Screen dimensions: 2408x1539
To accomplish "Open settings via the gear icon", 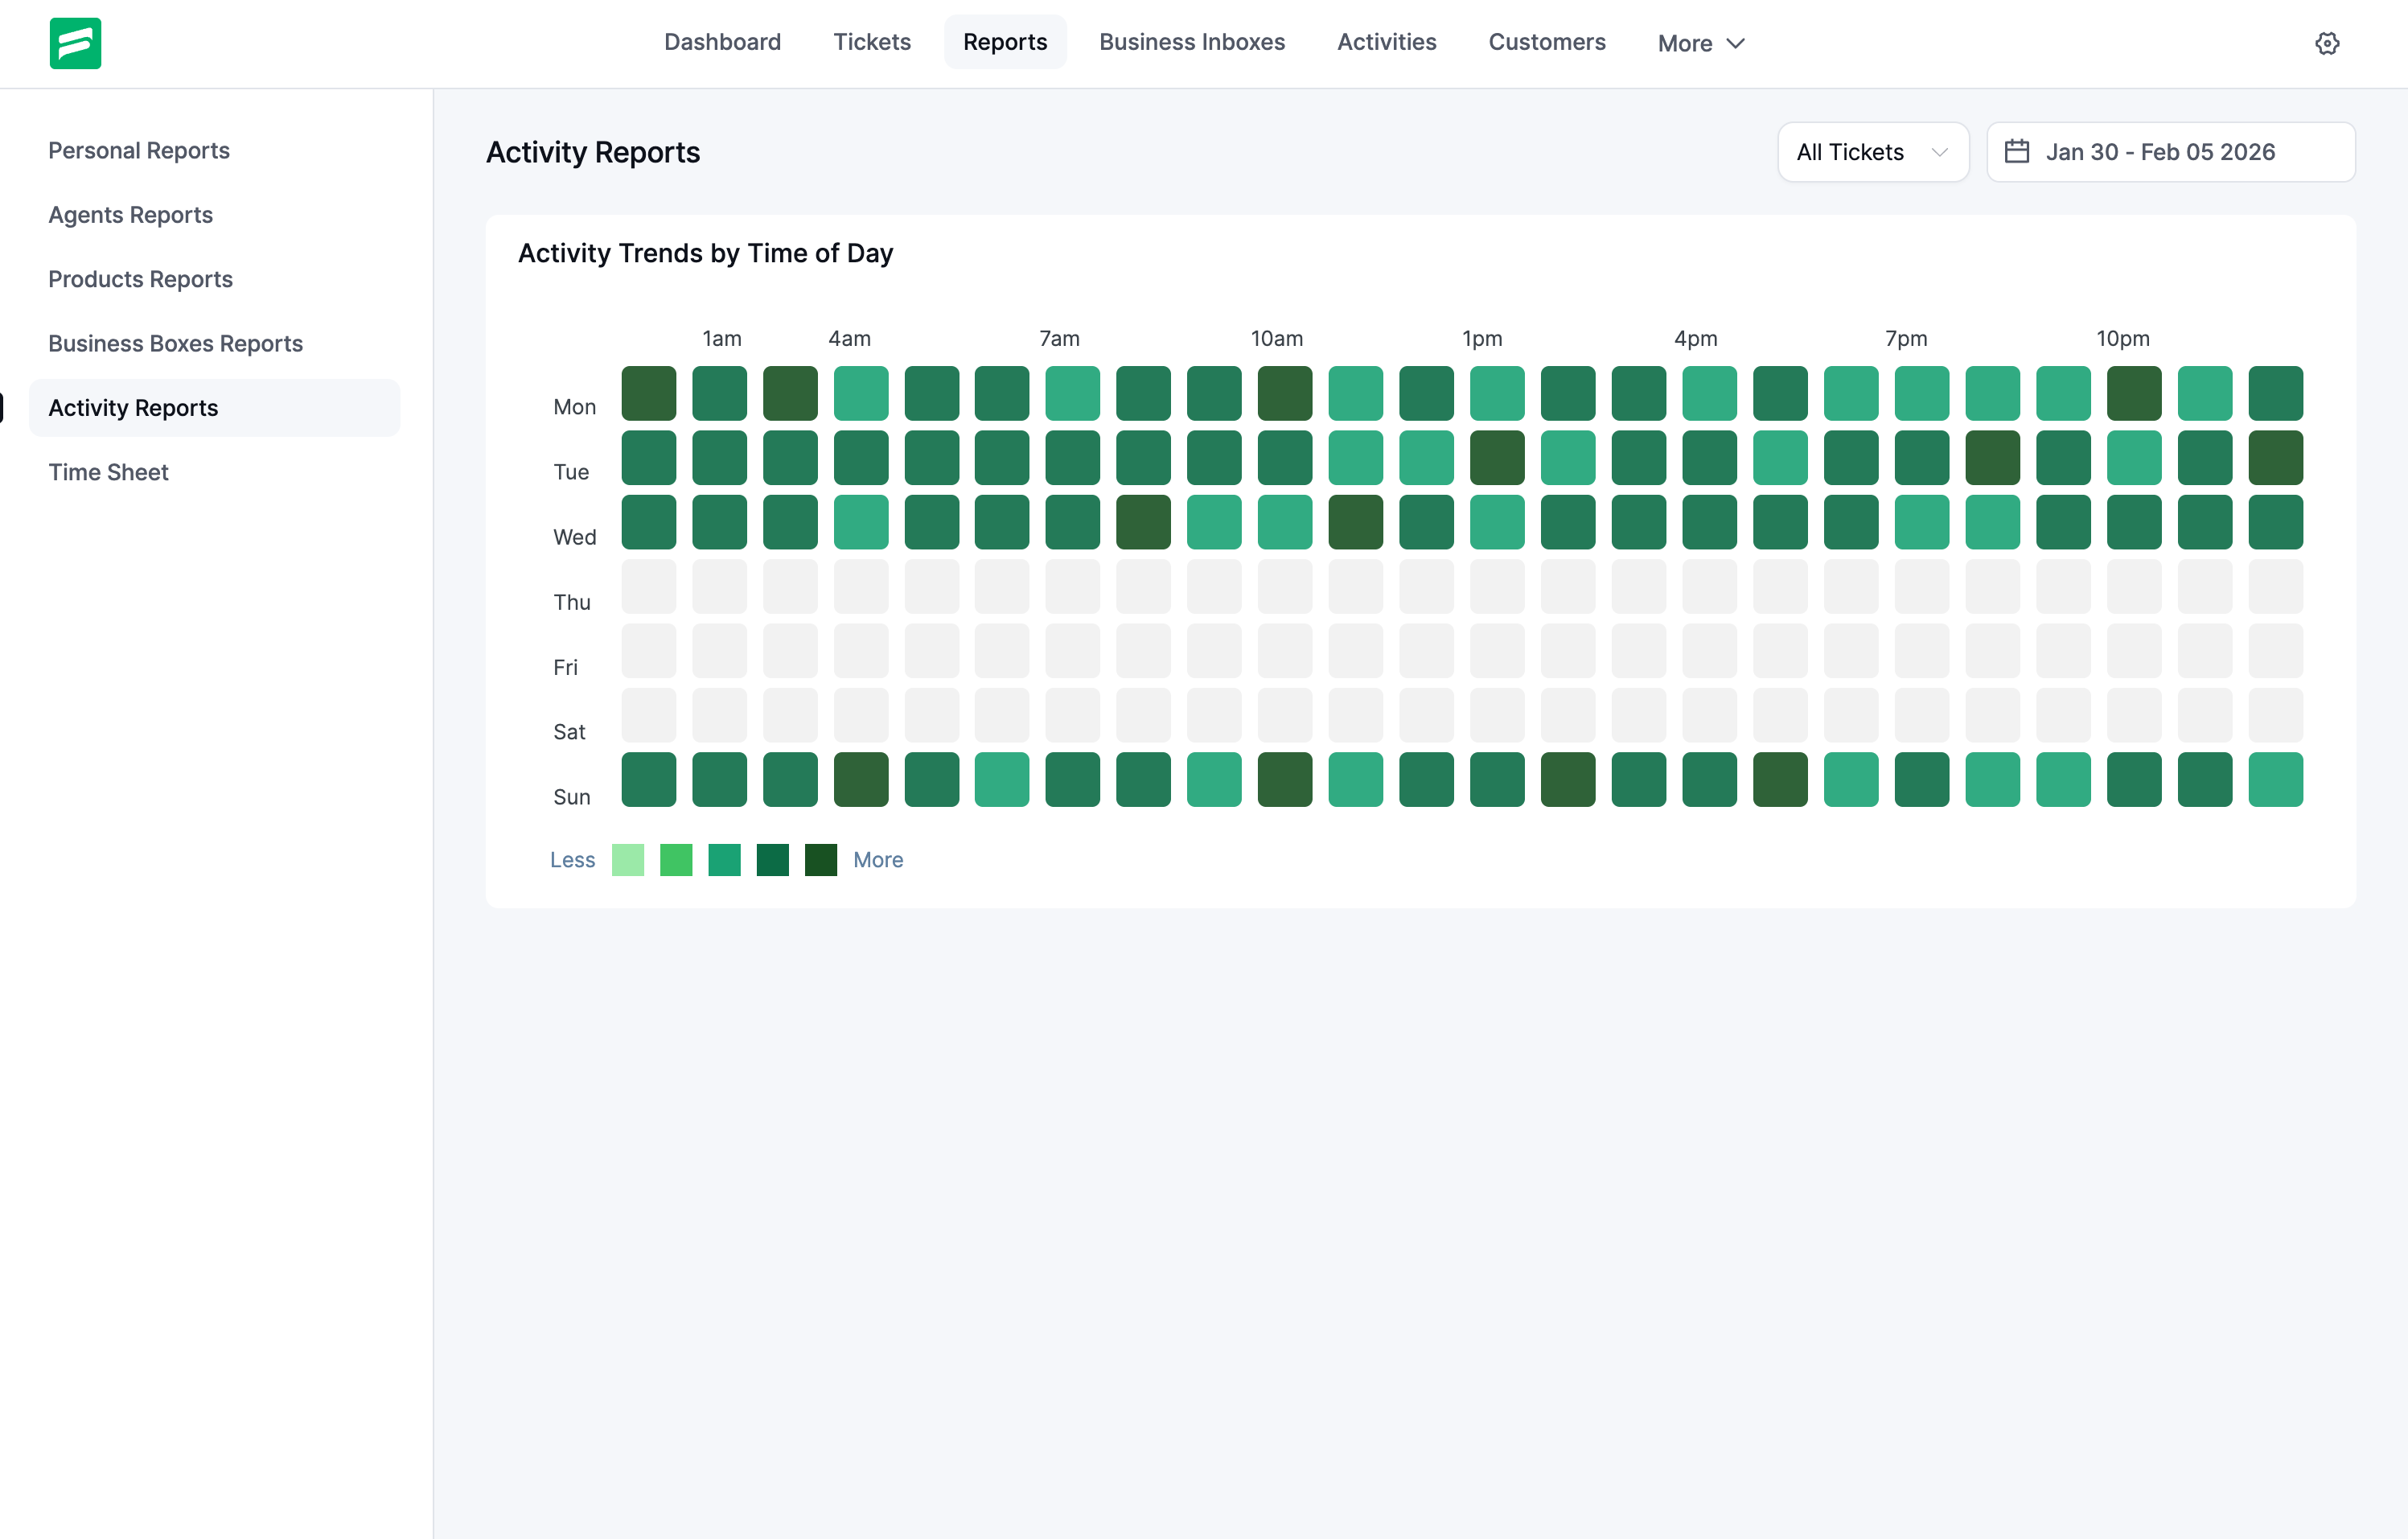I will pyautogui.click(x=2326, y=43).
